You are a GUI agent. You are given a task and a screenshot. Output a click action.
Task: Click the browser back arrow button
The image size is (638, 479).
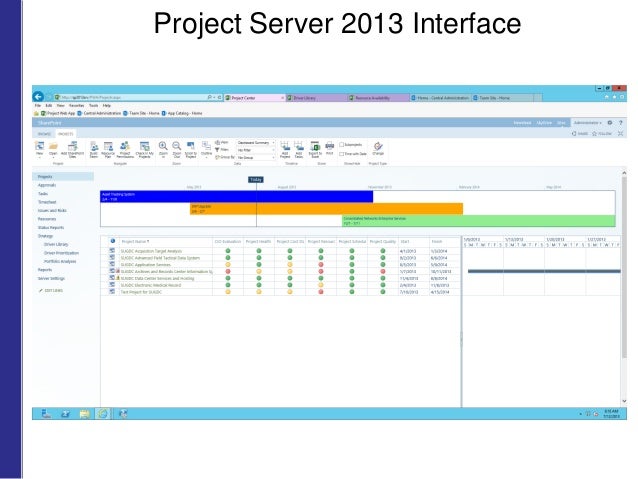click(x=38, y=96)
